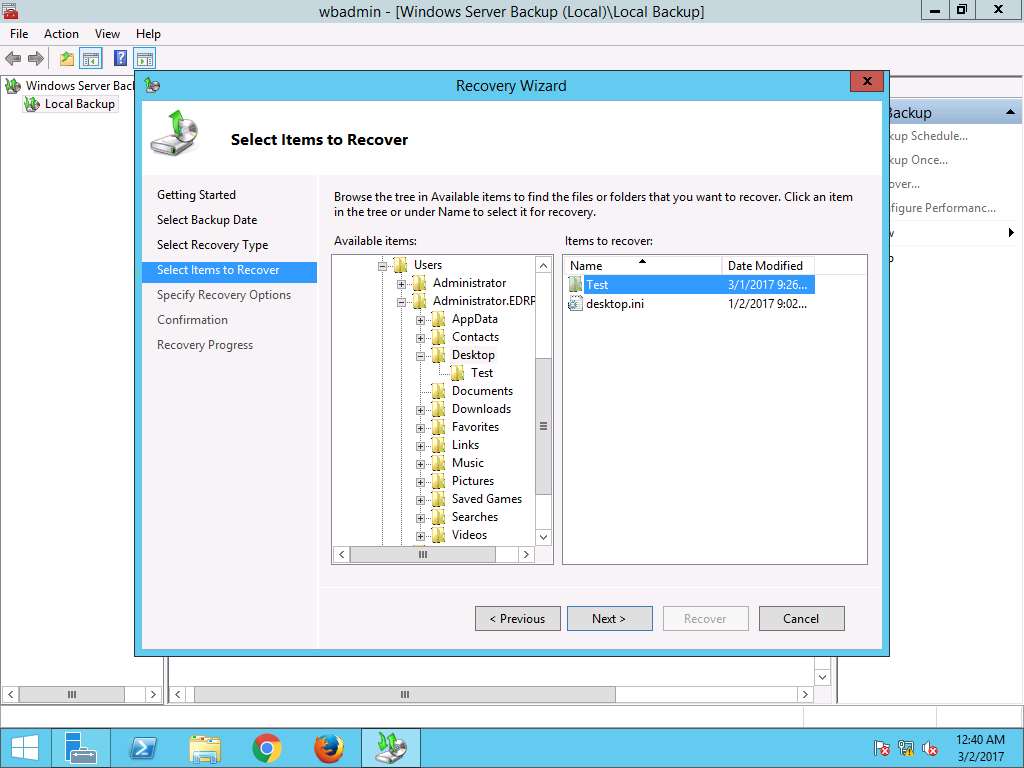Launch Google Chrome from the taskbar
The image size is (1024, 768).
point(266,748)
